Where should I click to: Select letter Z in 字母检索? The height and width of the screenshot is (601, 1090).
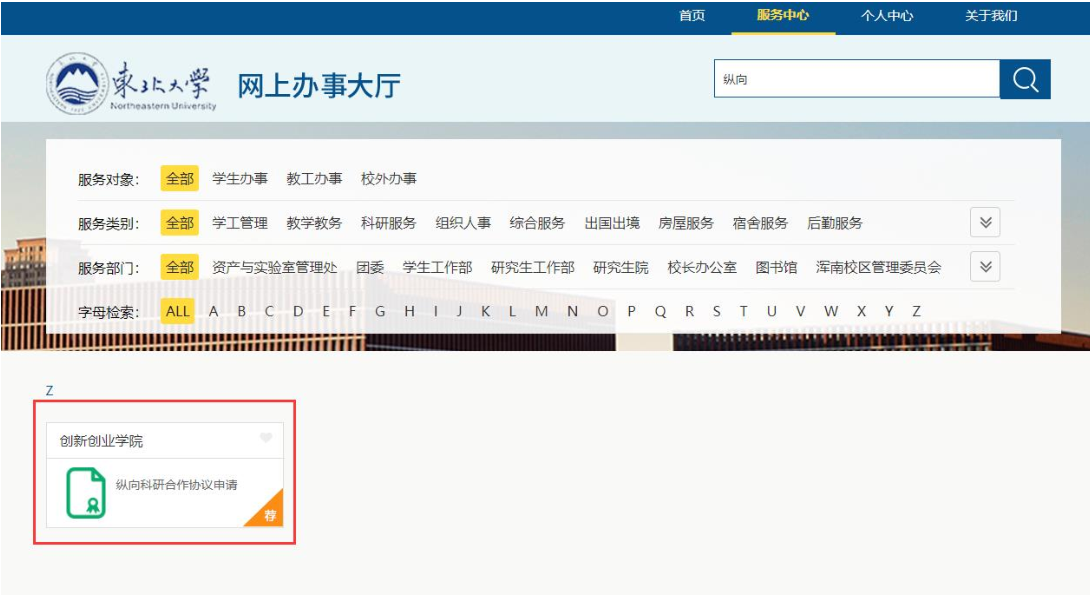tap(916, 311)
